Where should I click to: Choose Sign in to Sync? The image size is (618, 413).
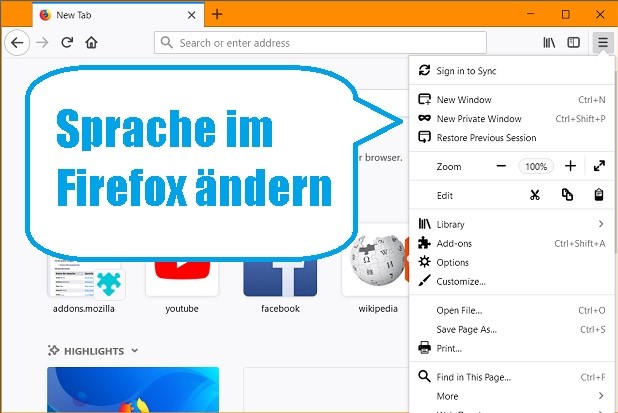pyautogui.click(x=512, y=71)
